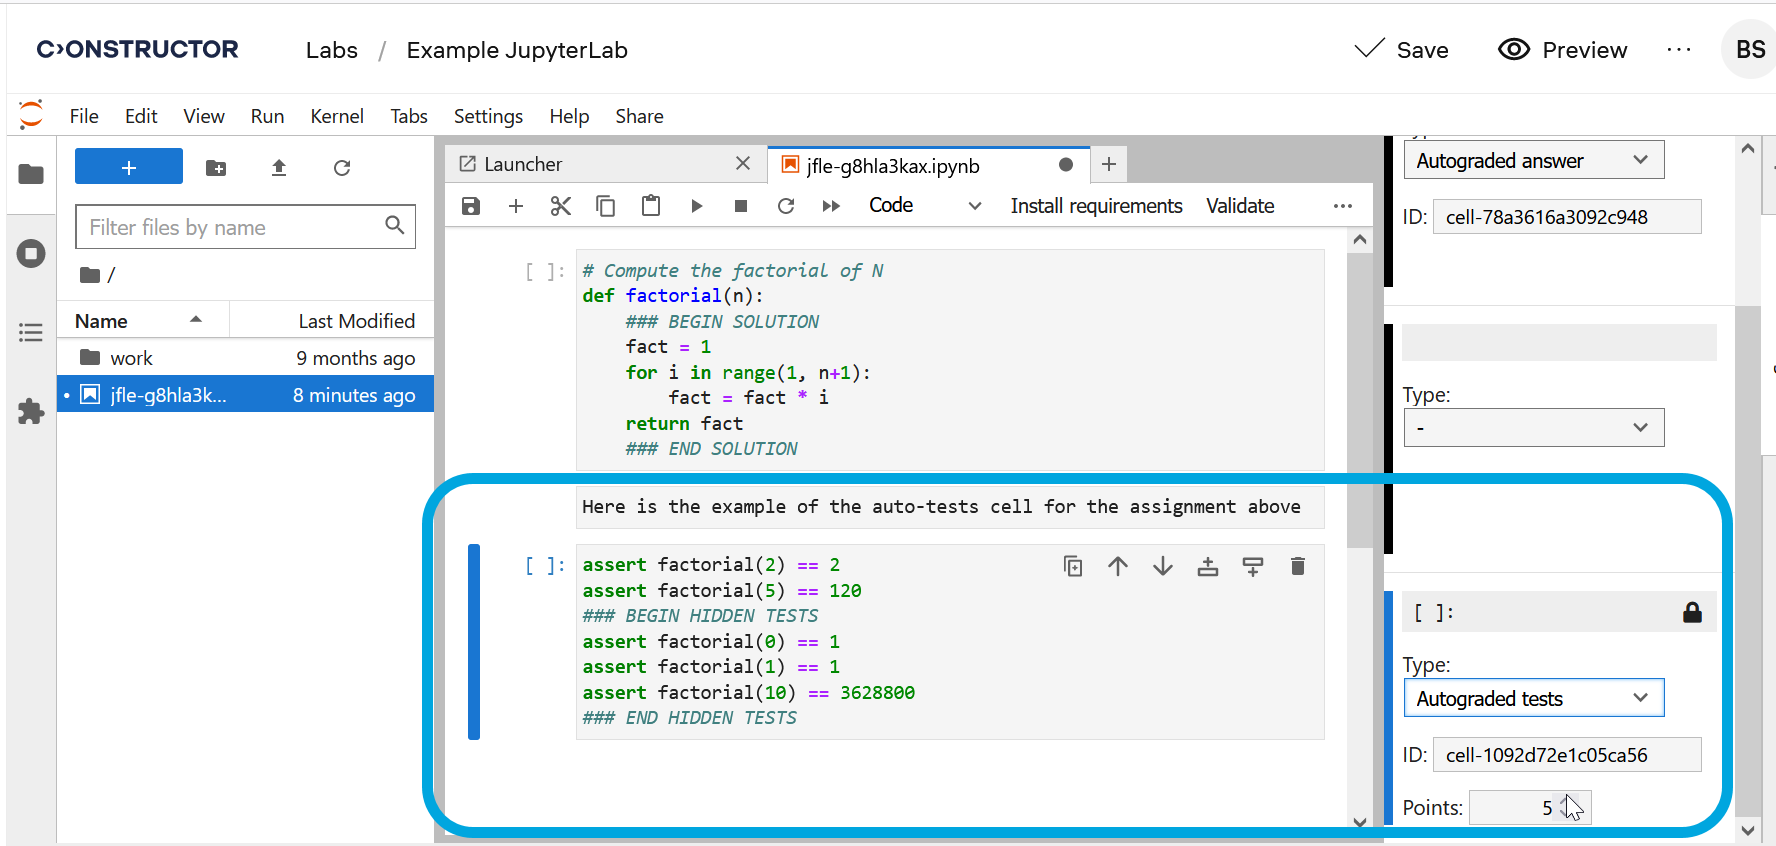Sort files by the Name column header

pos(102,321)
